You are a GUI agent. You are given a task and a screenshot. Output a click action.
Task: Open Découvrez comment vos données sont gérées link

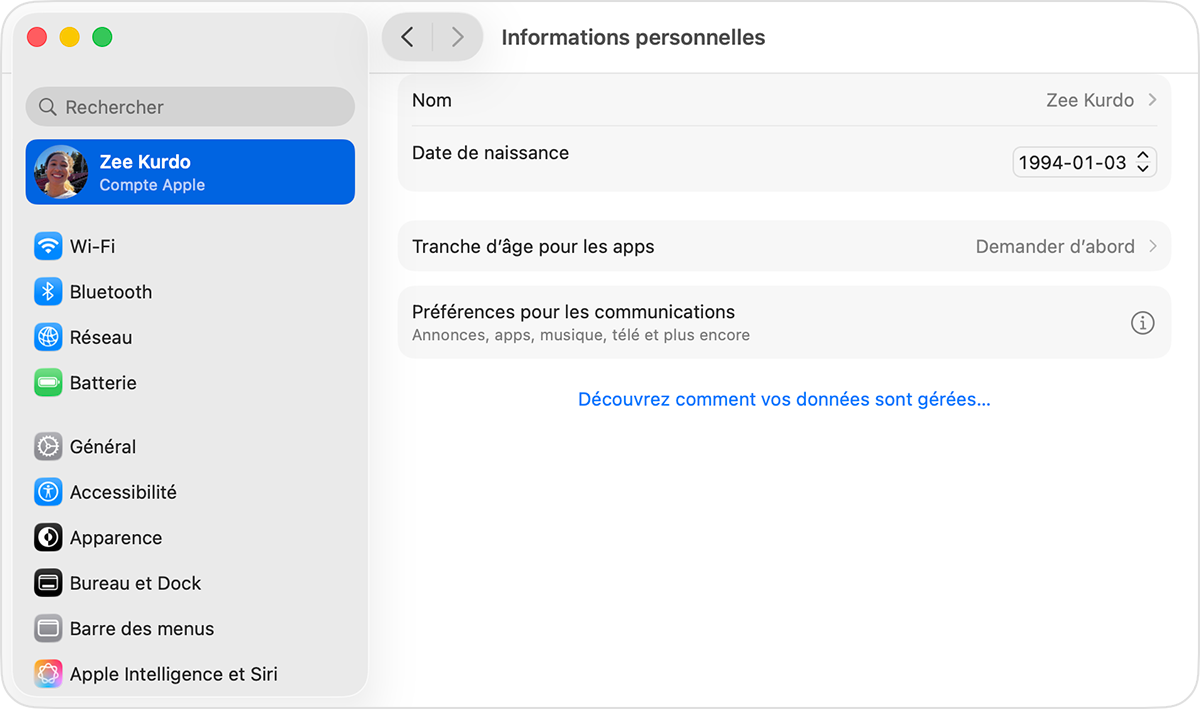click(783, 399)
